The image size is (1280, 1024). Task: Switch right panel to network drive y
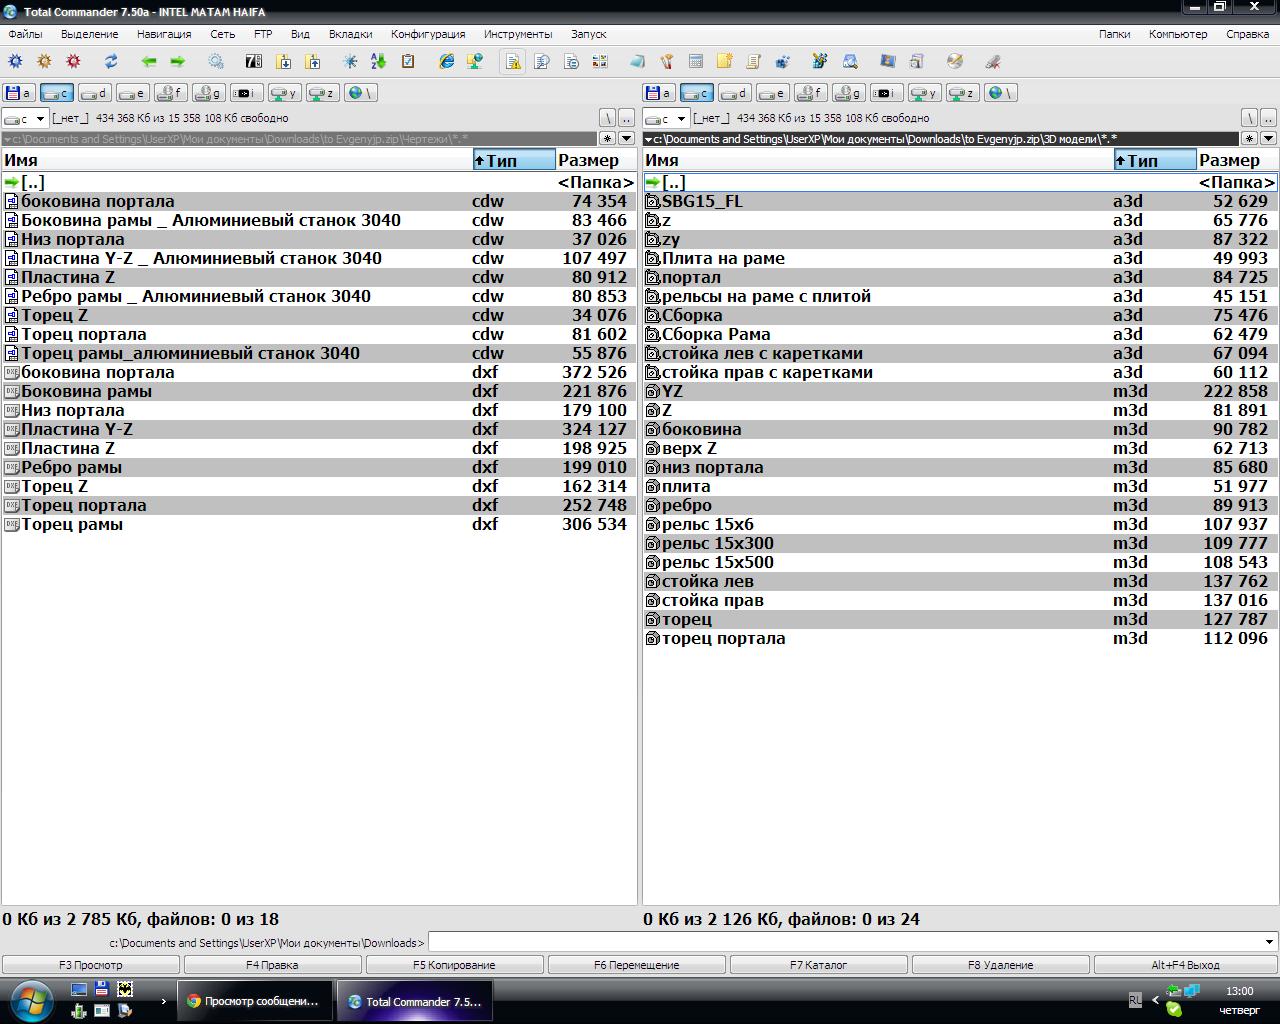pyautogui.click(x=925, y=93)
